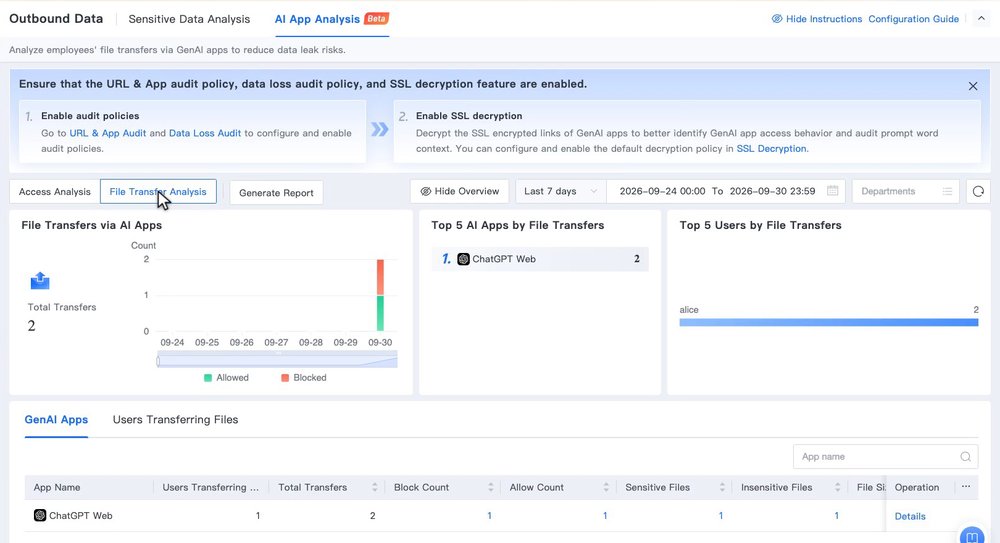Close the instructions banner with X
The image size is (1000, 543).
[973, 86]
